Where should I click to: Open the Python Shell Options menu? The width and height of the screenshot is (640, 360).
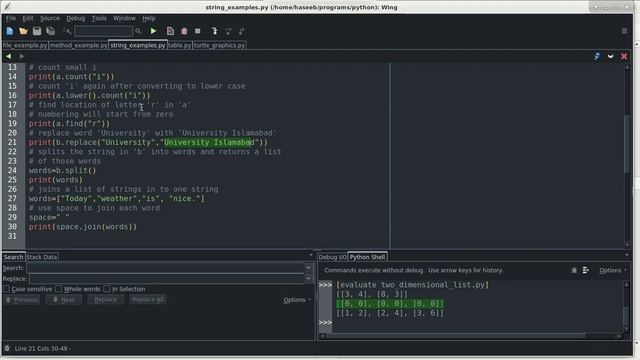click(612, 270)
